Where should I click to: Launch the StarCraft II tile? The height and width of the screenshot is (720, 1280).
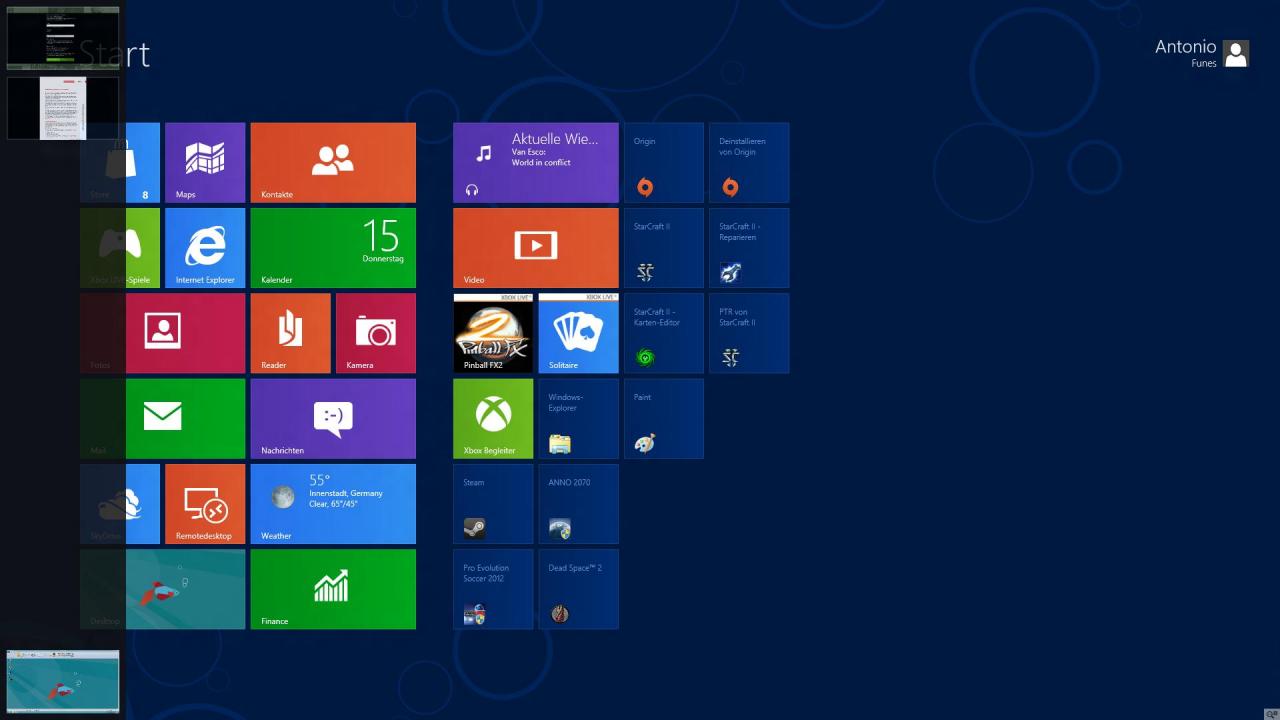tap(664, 248)
